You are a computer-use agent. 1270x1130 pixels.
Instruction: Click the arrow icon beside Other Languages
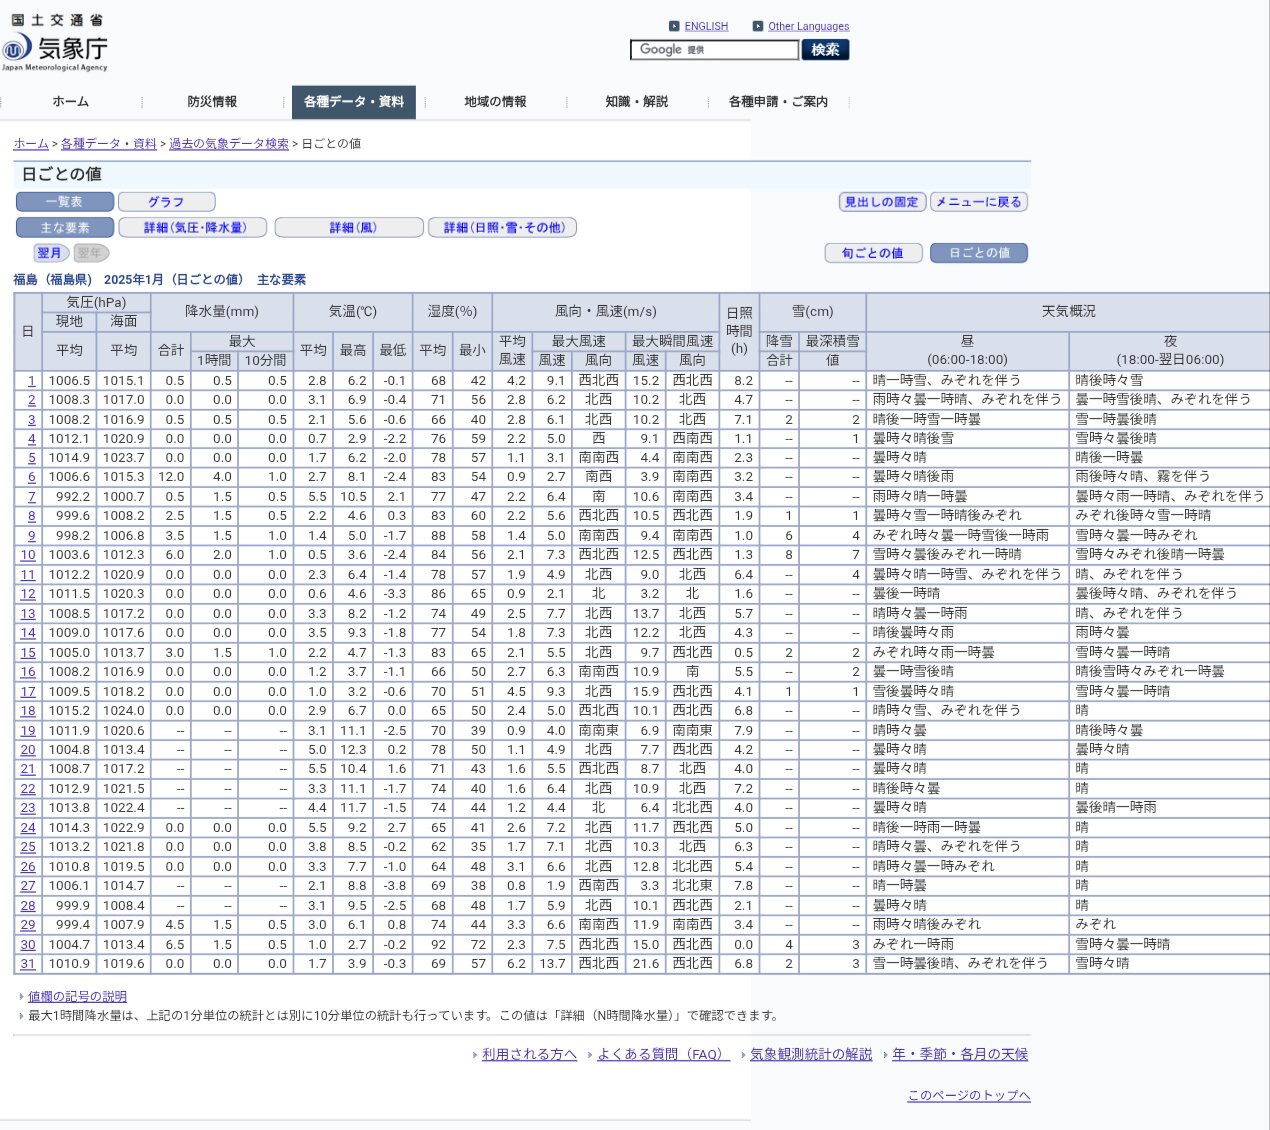[x=758, y=26]
